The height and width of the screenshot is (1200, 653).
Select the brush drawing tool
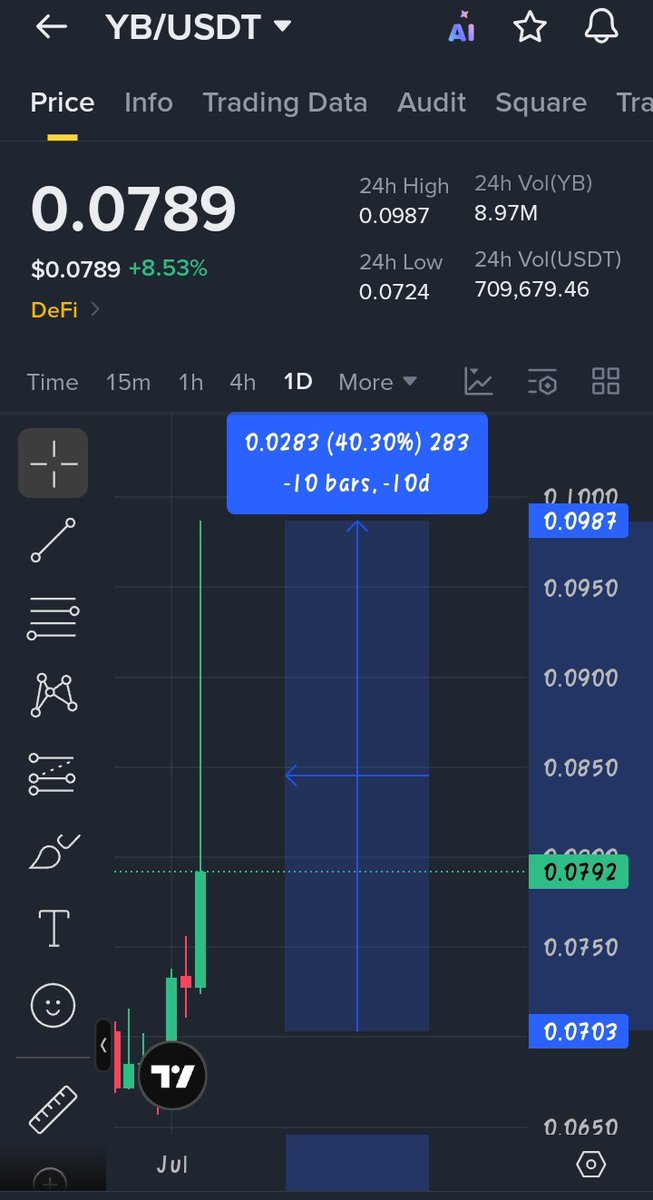tap(55, 851)
